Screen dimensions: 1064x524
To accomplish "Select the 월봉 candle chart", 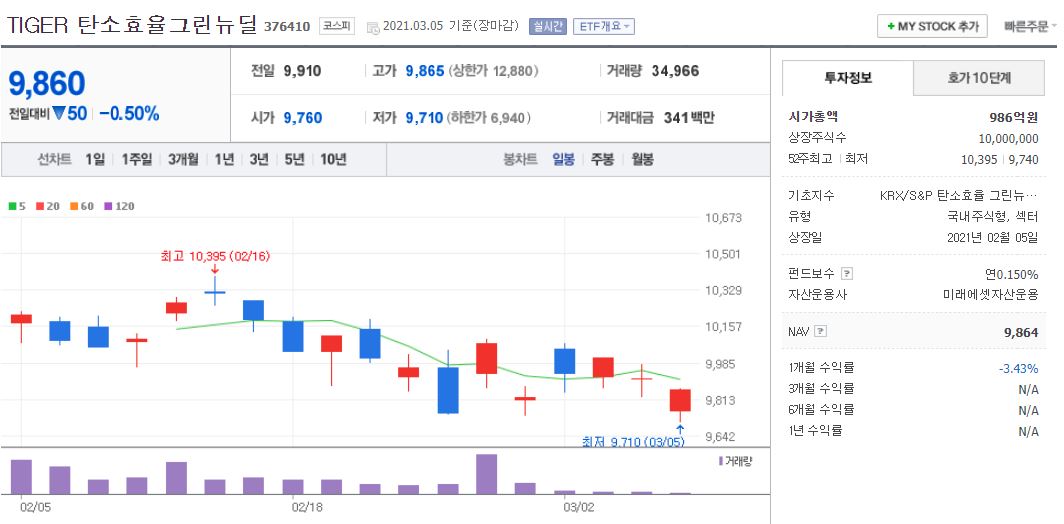I will [x=642, y=160].
